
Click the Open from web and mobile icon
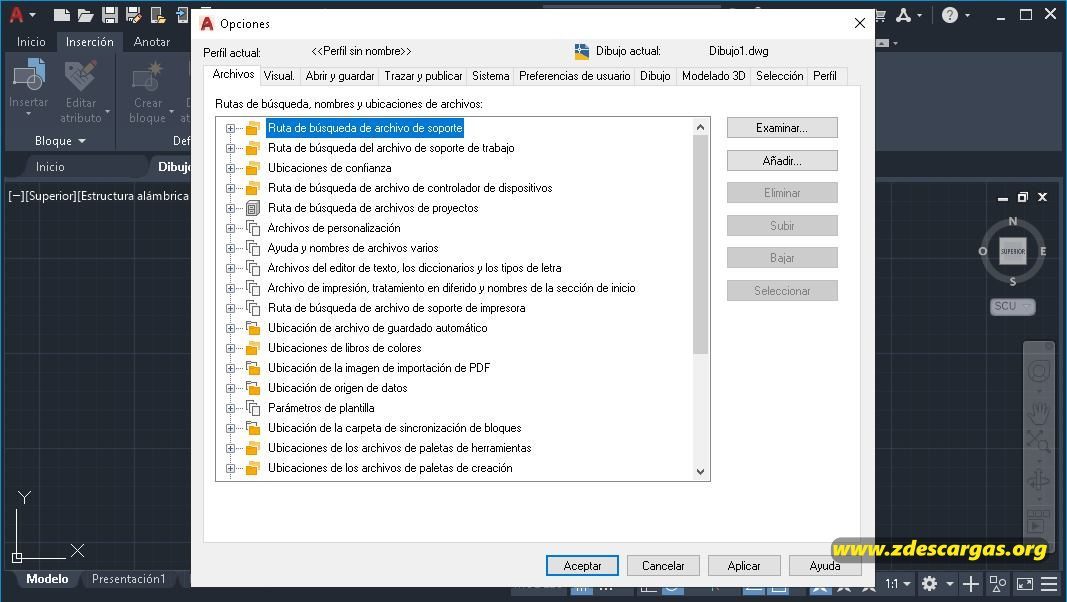click(159, 15)
